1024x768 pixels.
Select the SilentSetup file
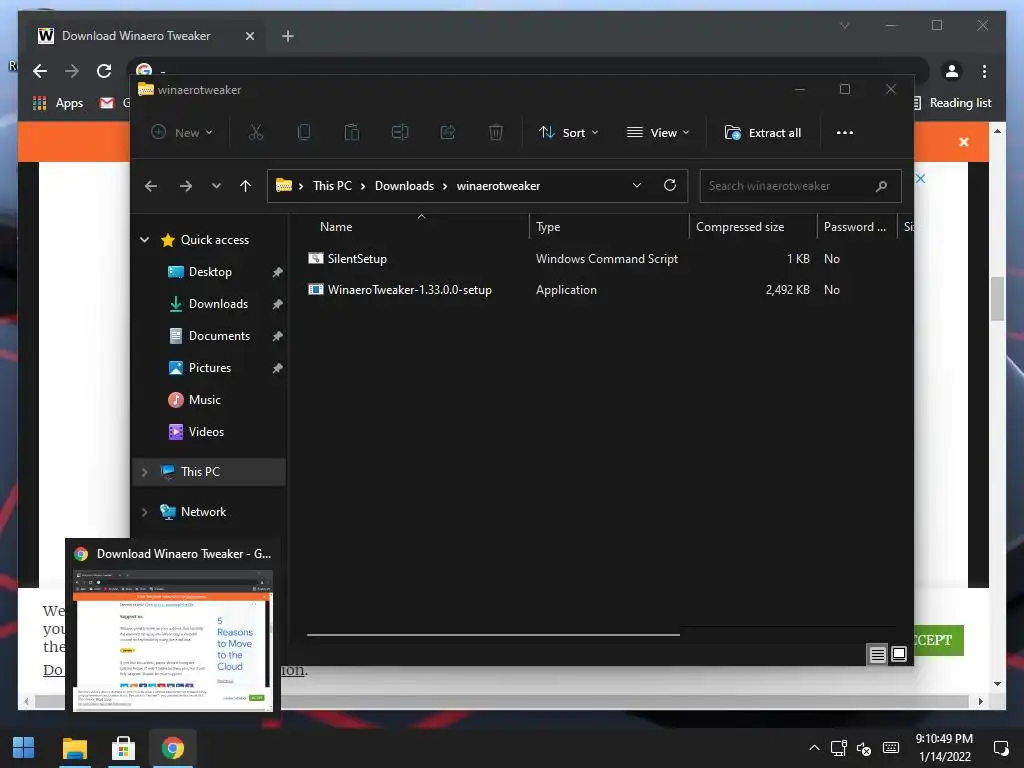tap(357, 259)
